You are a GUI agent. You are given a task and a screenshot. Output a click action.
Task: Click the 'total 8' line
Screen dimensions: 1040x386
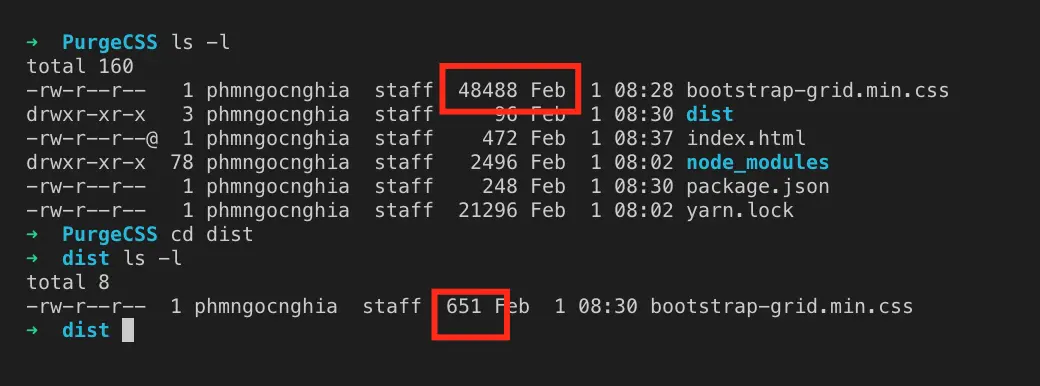(x=68, y=283)
